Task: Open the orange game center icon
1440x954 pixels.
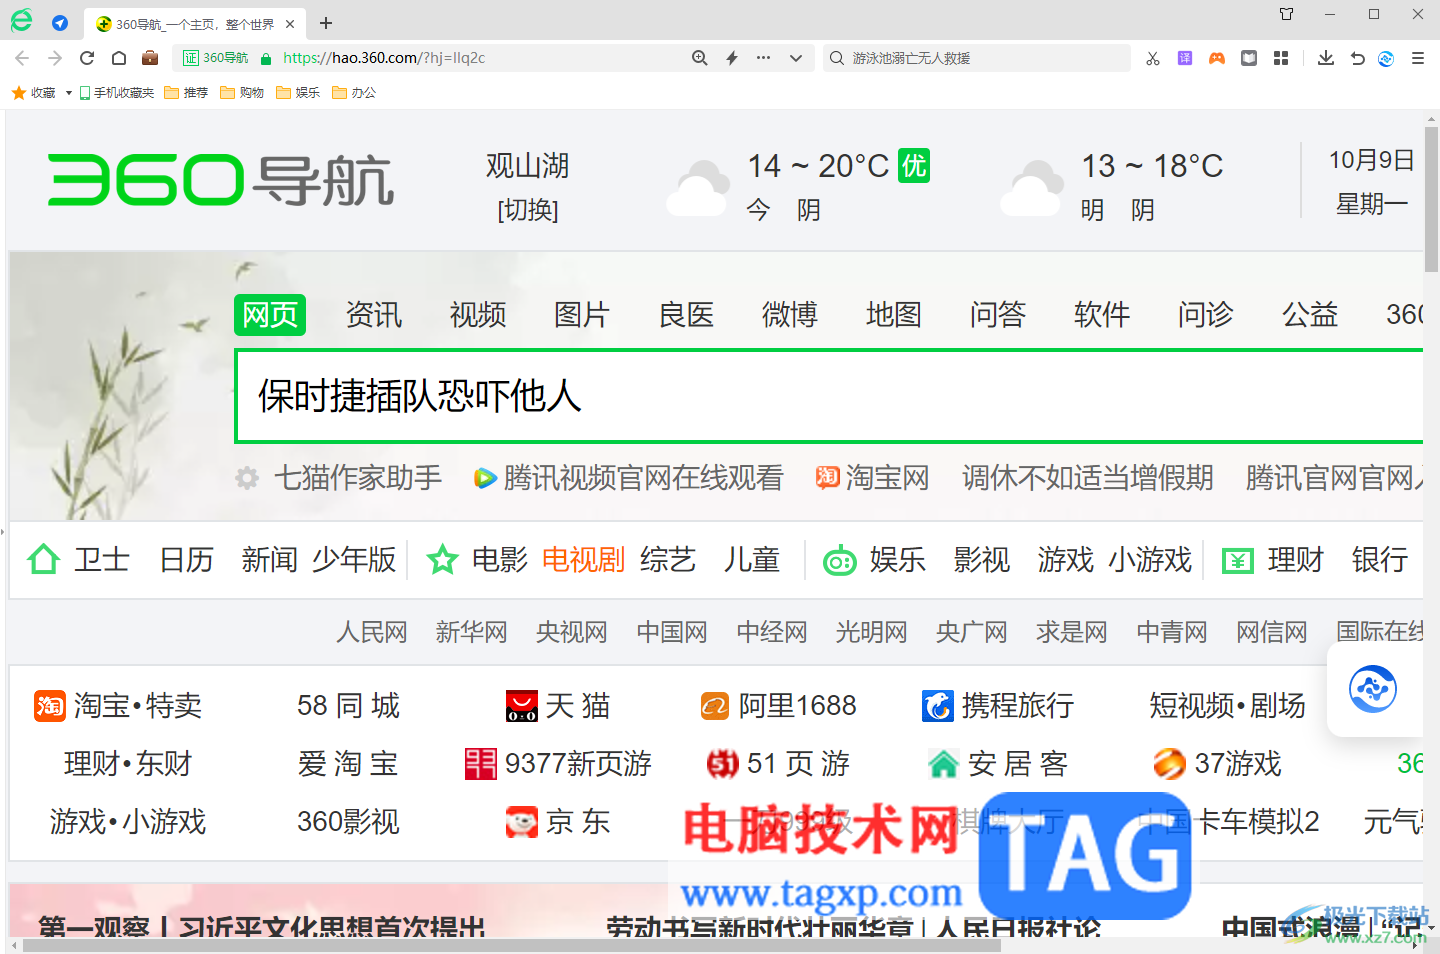Action: tap(1216, 57)
